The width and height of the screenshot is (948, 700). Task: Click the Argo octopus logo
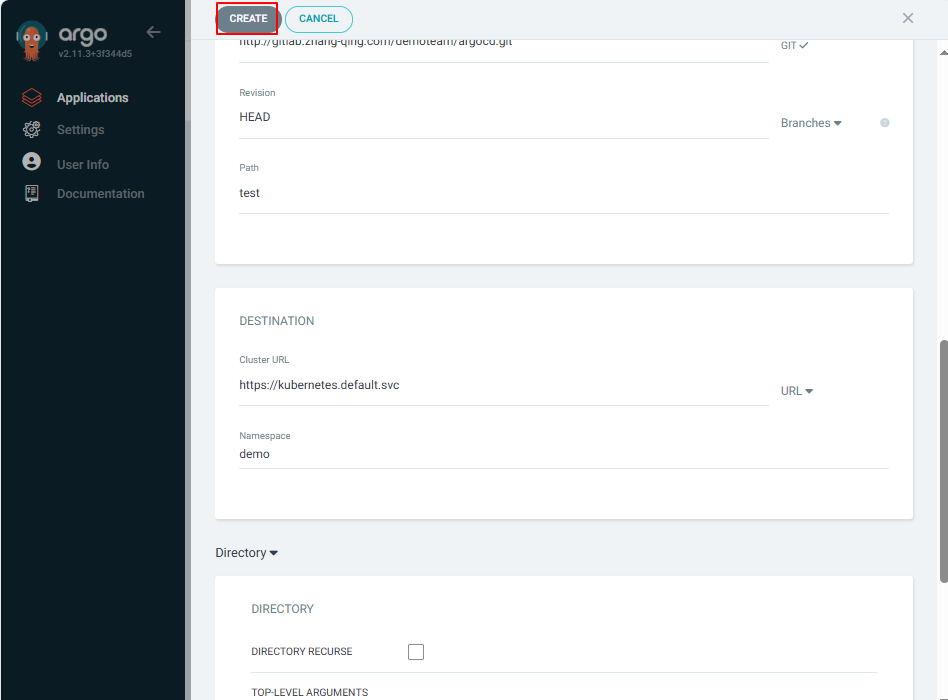[x=31, y=41]
